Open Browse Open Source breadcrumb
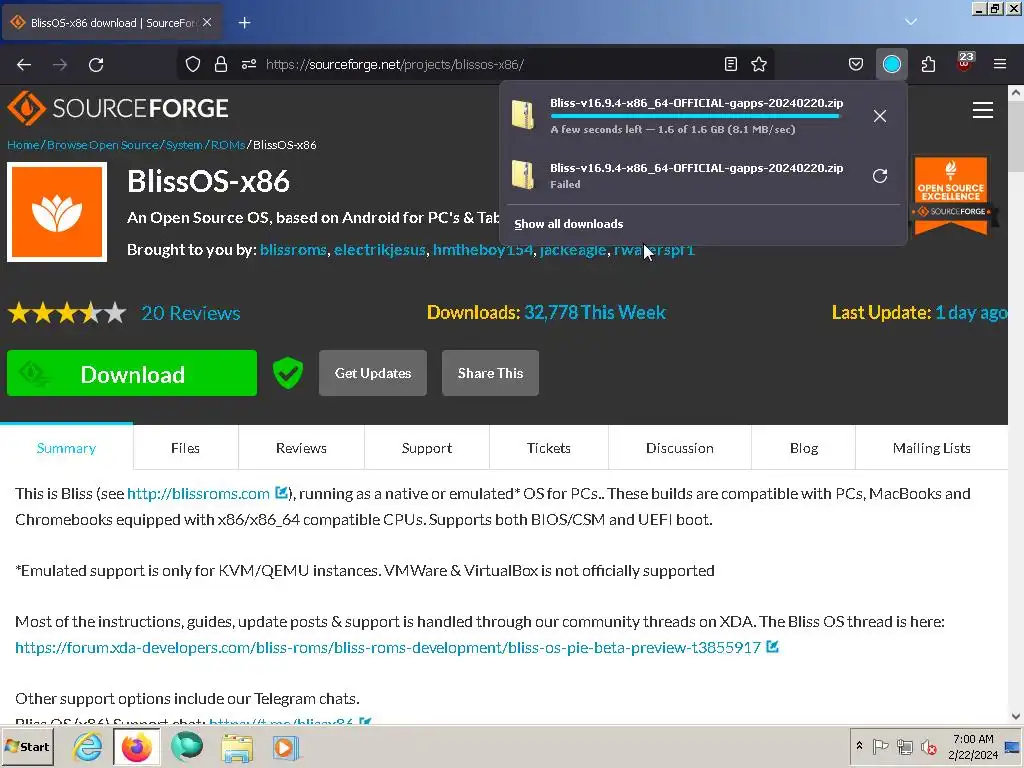The height and width of the screenshot is (768, 1024). pos(103,145)
